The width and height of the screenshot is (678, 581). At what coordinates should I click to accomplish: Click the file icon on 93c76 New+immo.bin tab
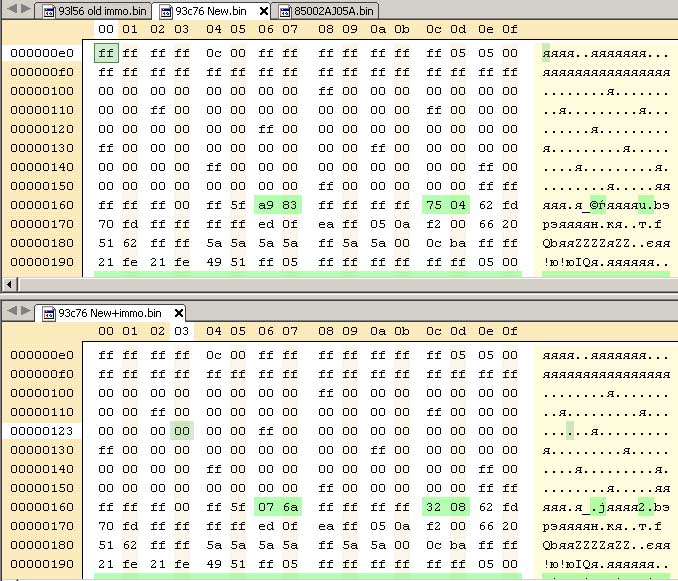coord(47,313)
